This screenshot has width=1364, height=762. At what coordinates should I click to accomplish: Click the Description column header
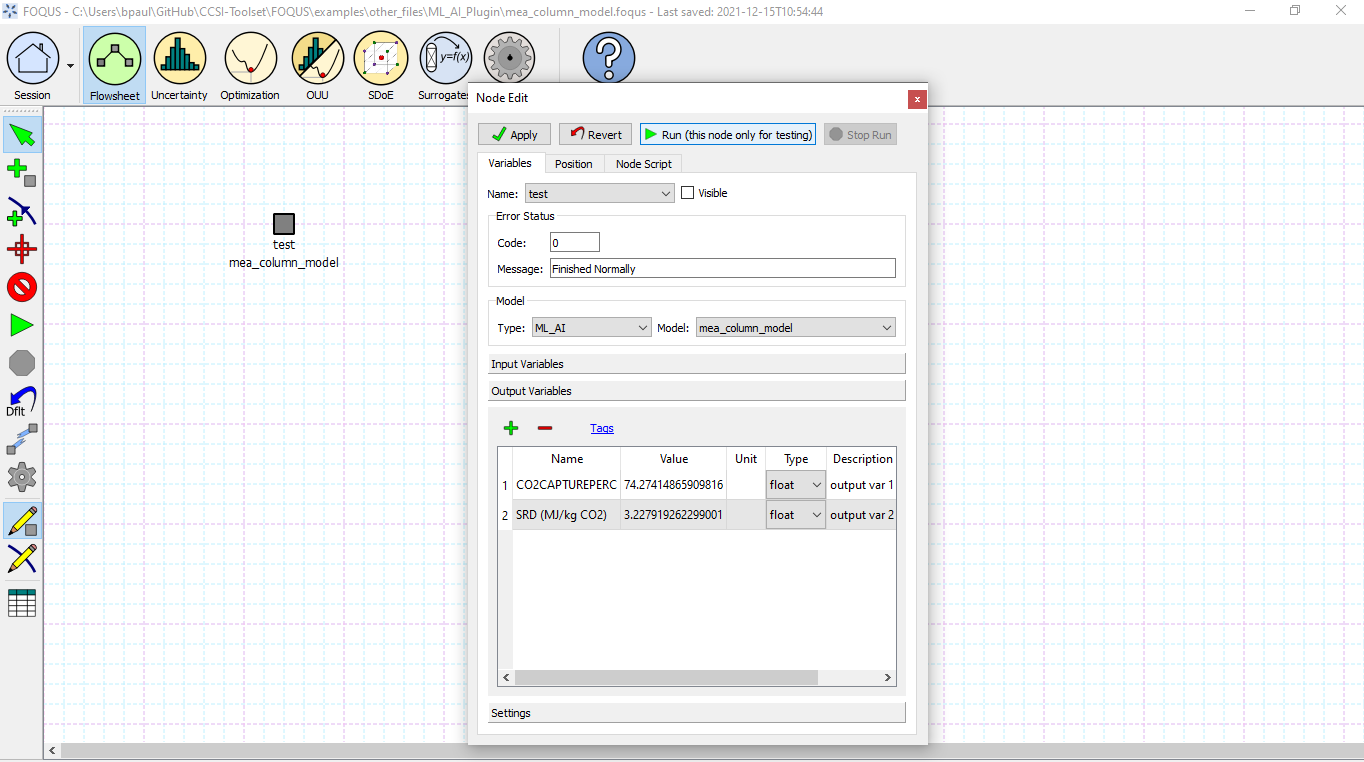(x=862, y=459)
